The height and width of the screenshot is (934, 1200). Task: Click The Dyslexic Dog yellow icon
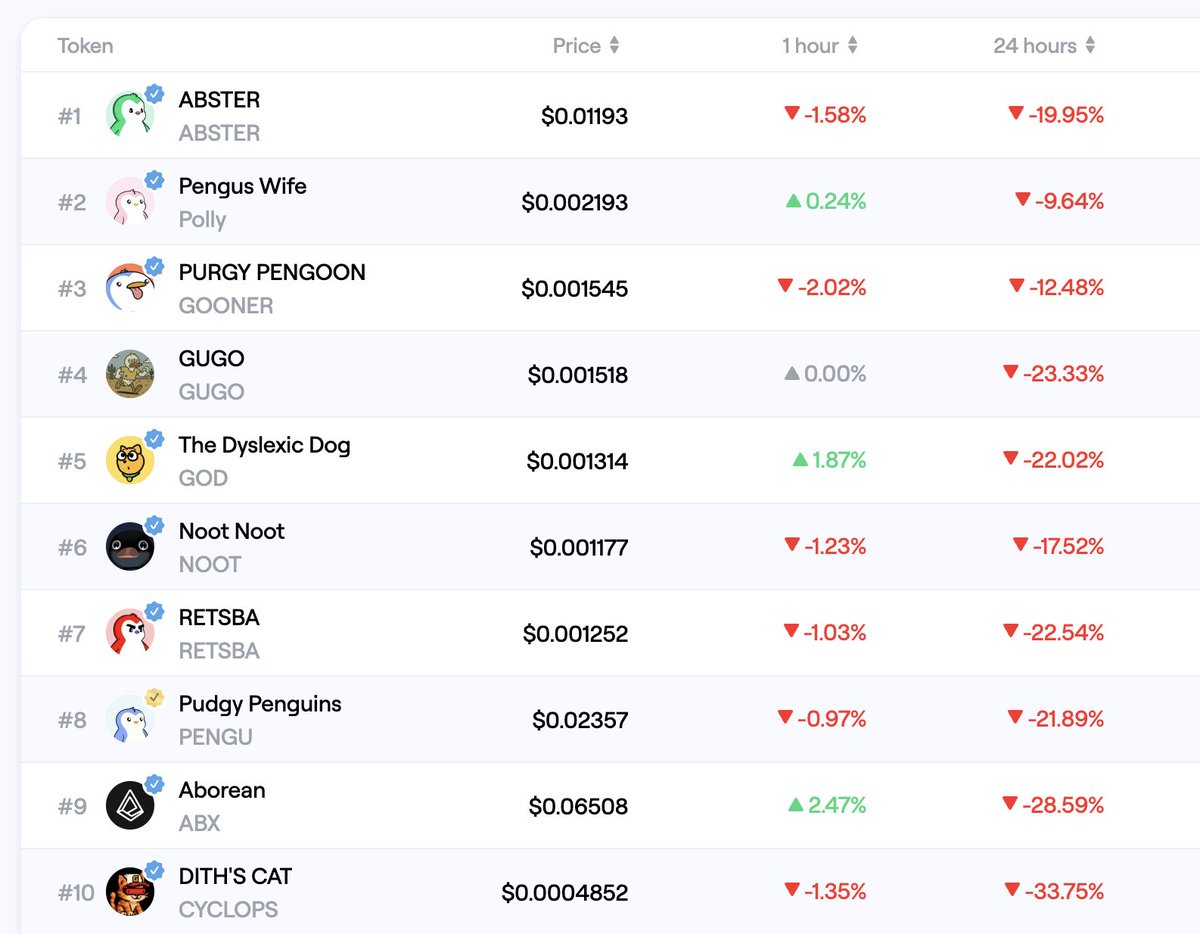[x=130, y=460]
